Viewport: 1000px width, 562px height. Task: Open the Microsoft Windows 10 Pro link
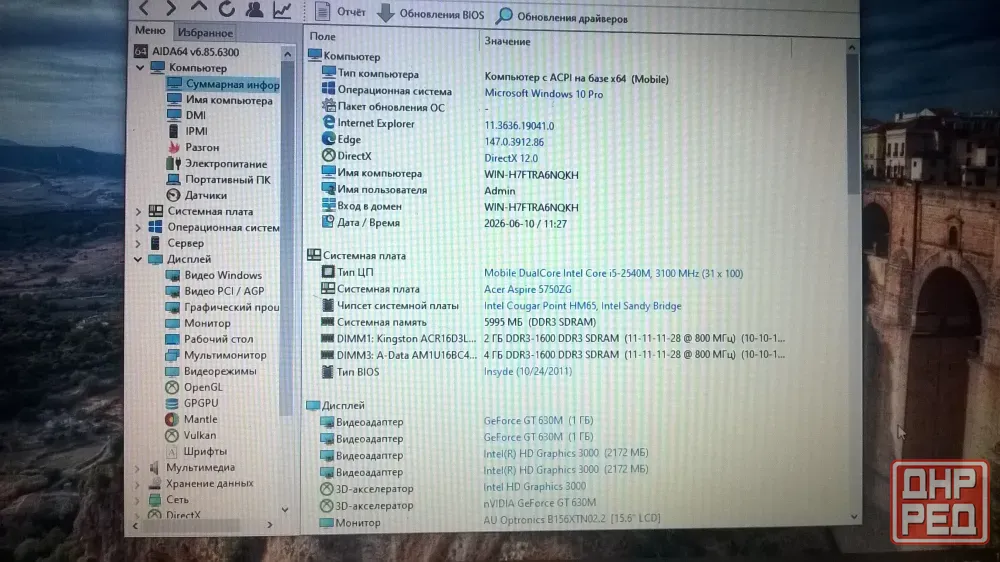pos(543,94)
